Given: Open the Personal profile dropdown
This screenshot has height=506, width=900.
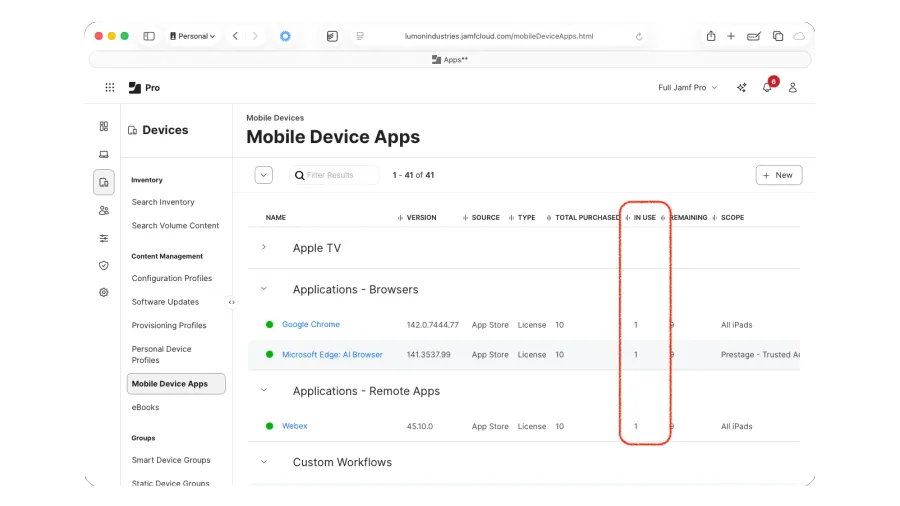Looking at the screenshot, I should 193,36.
